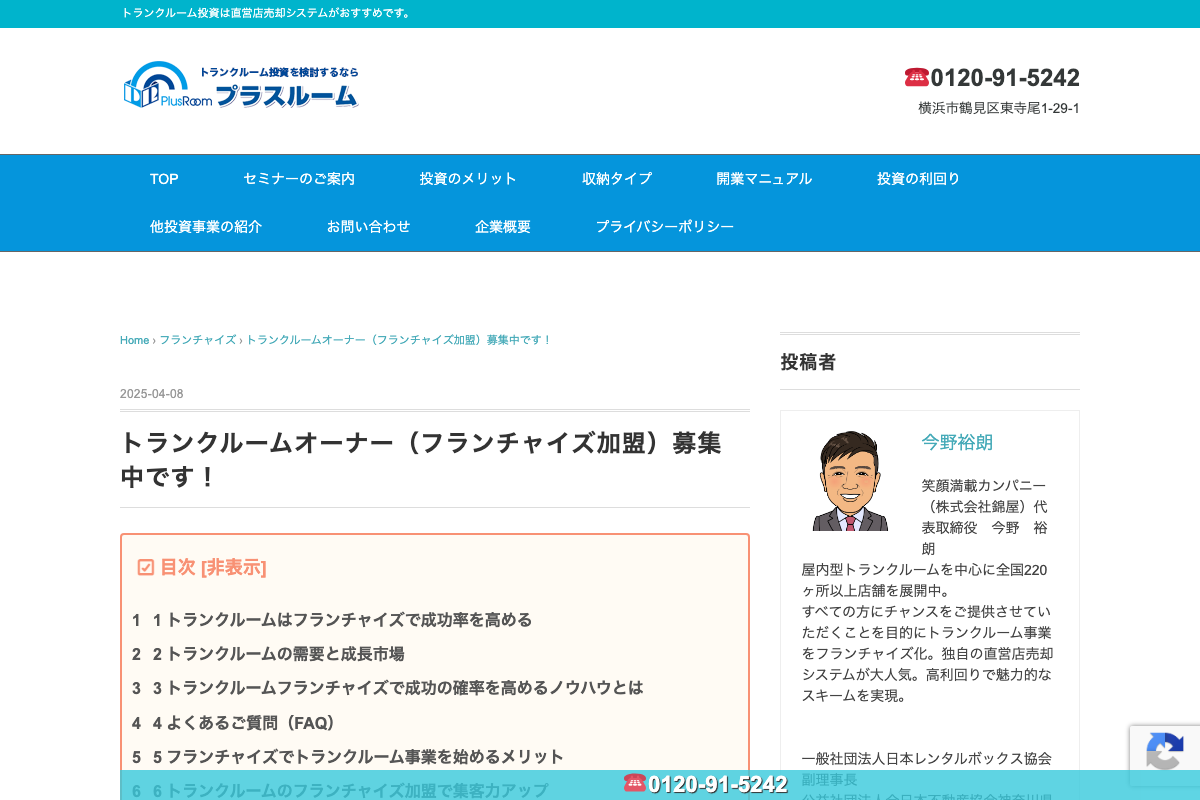1200x800 pixels.
Task: Open プライバシーポリシー menu item
Action: [665, 227]
